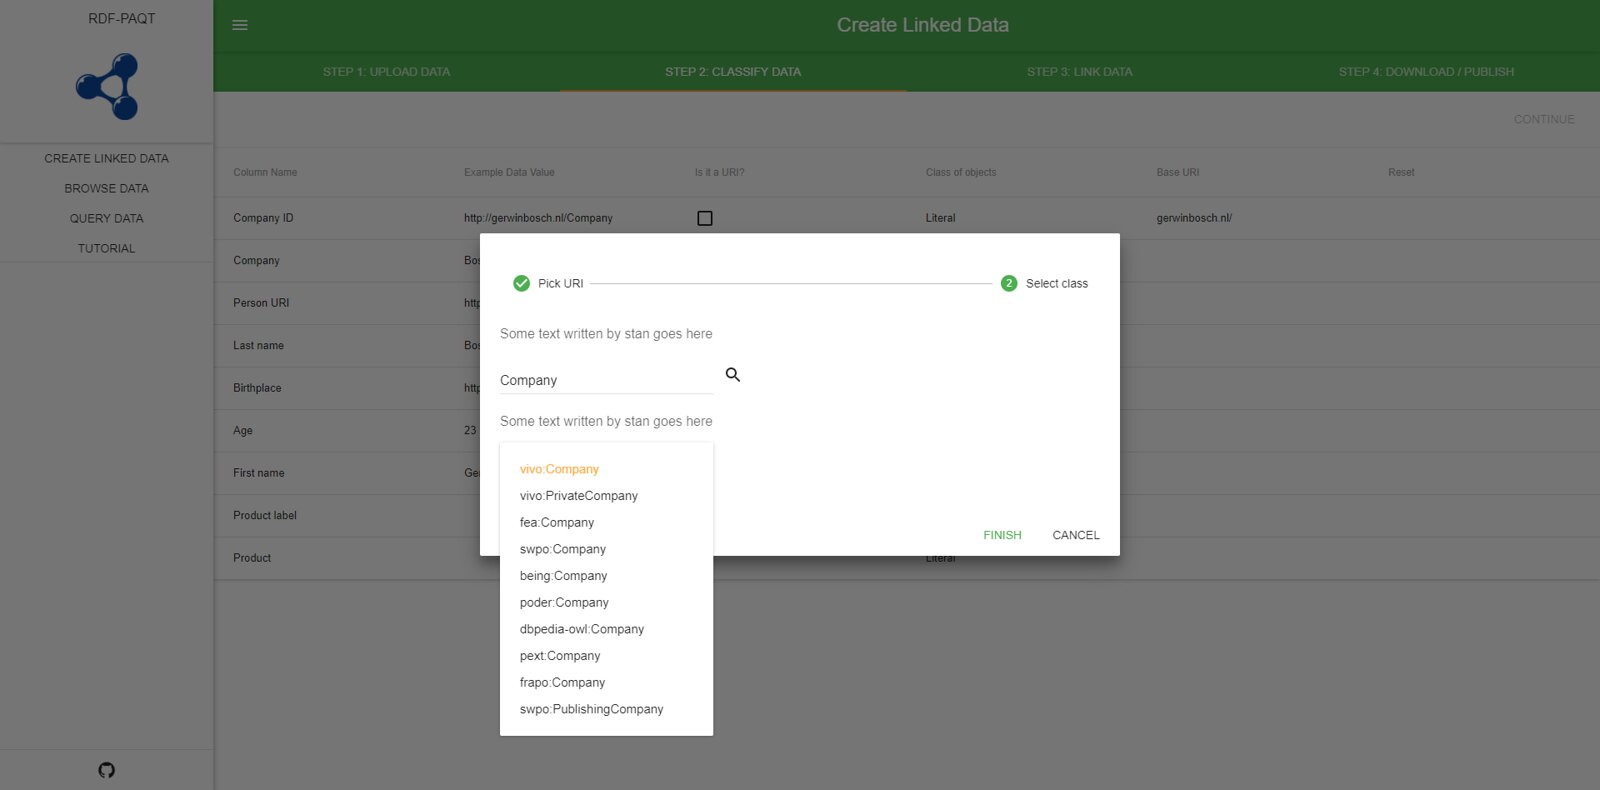Click the Last name row label
1600x790 pixels.
click(x=258, y=345)
